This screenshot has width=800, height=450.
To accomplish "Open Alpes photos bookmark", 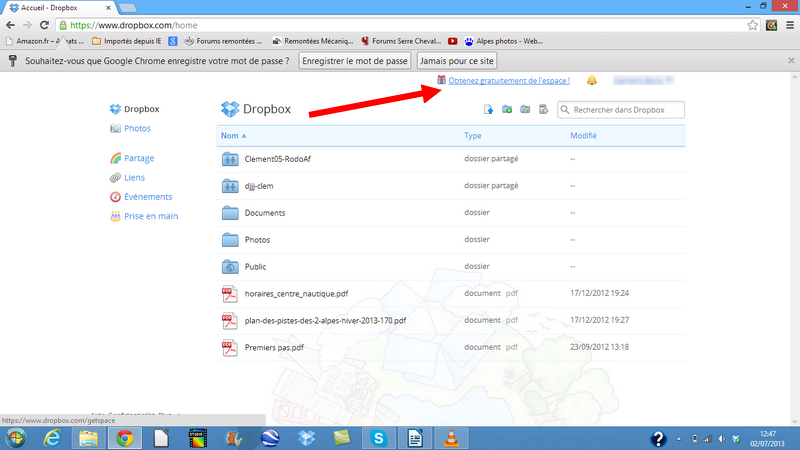I will tap(504, 41).
